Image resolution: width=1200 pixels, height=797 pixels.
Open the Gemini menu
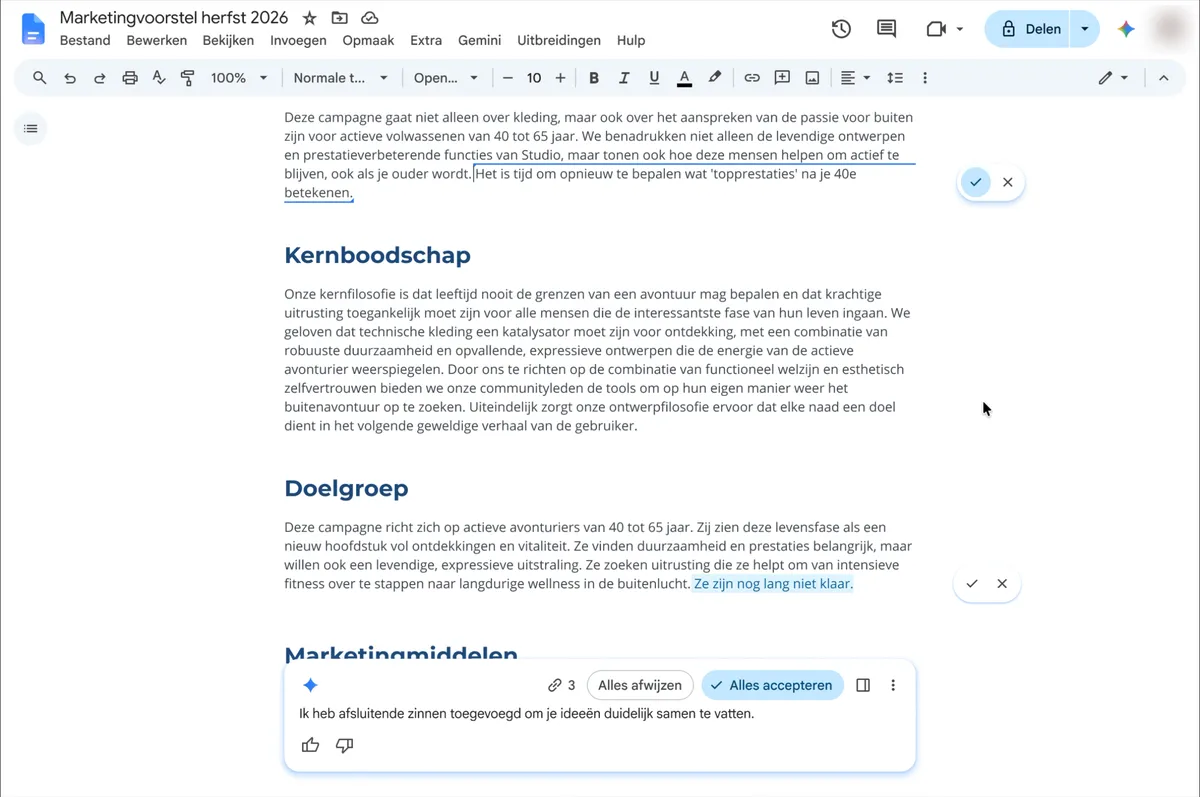[x=480, y=41]
